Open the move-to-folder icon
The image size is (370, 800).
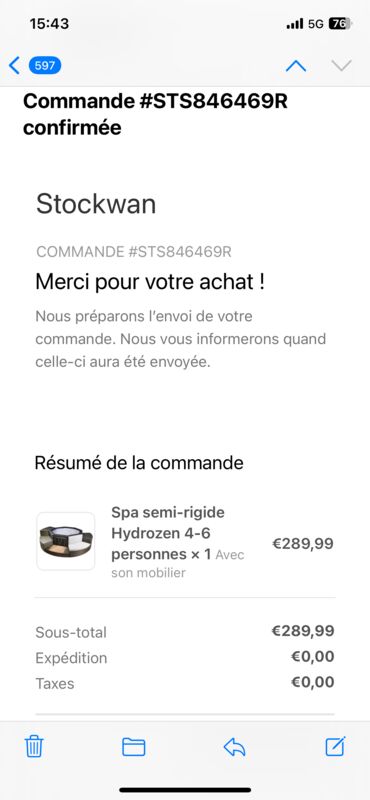134,747
